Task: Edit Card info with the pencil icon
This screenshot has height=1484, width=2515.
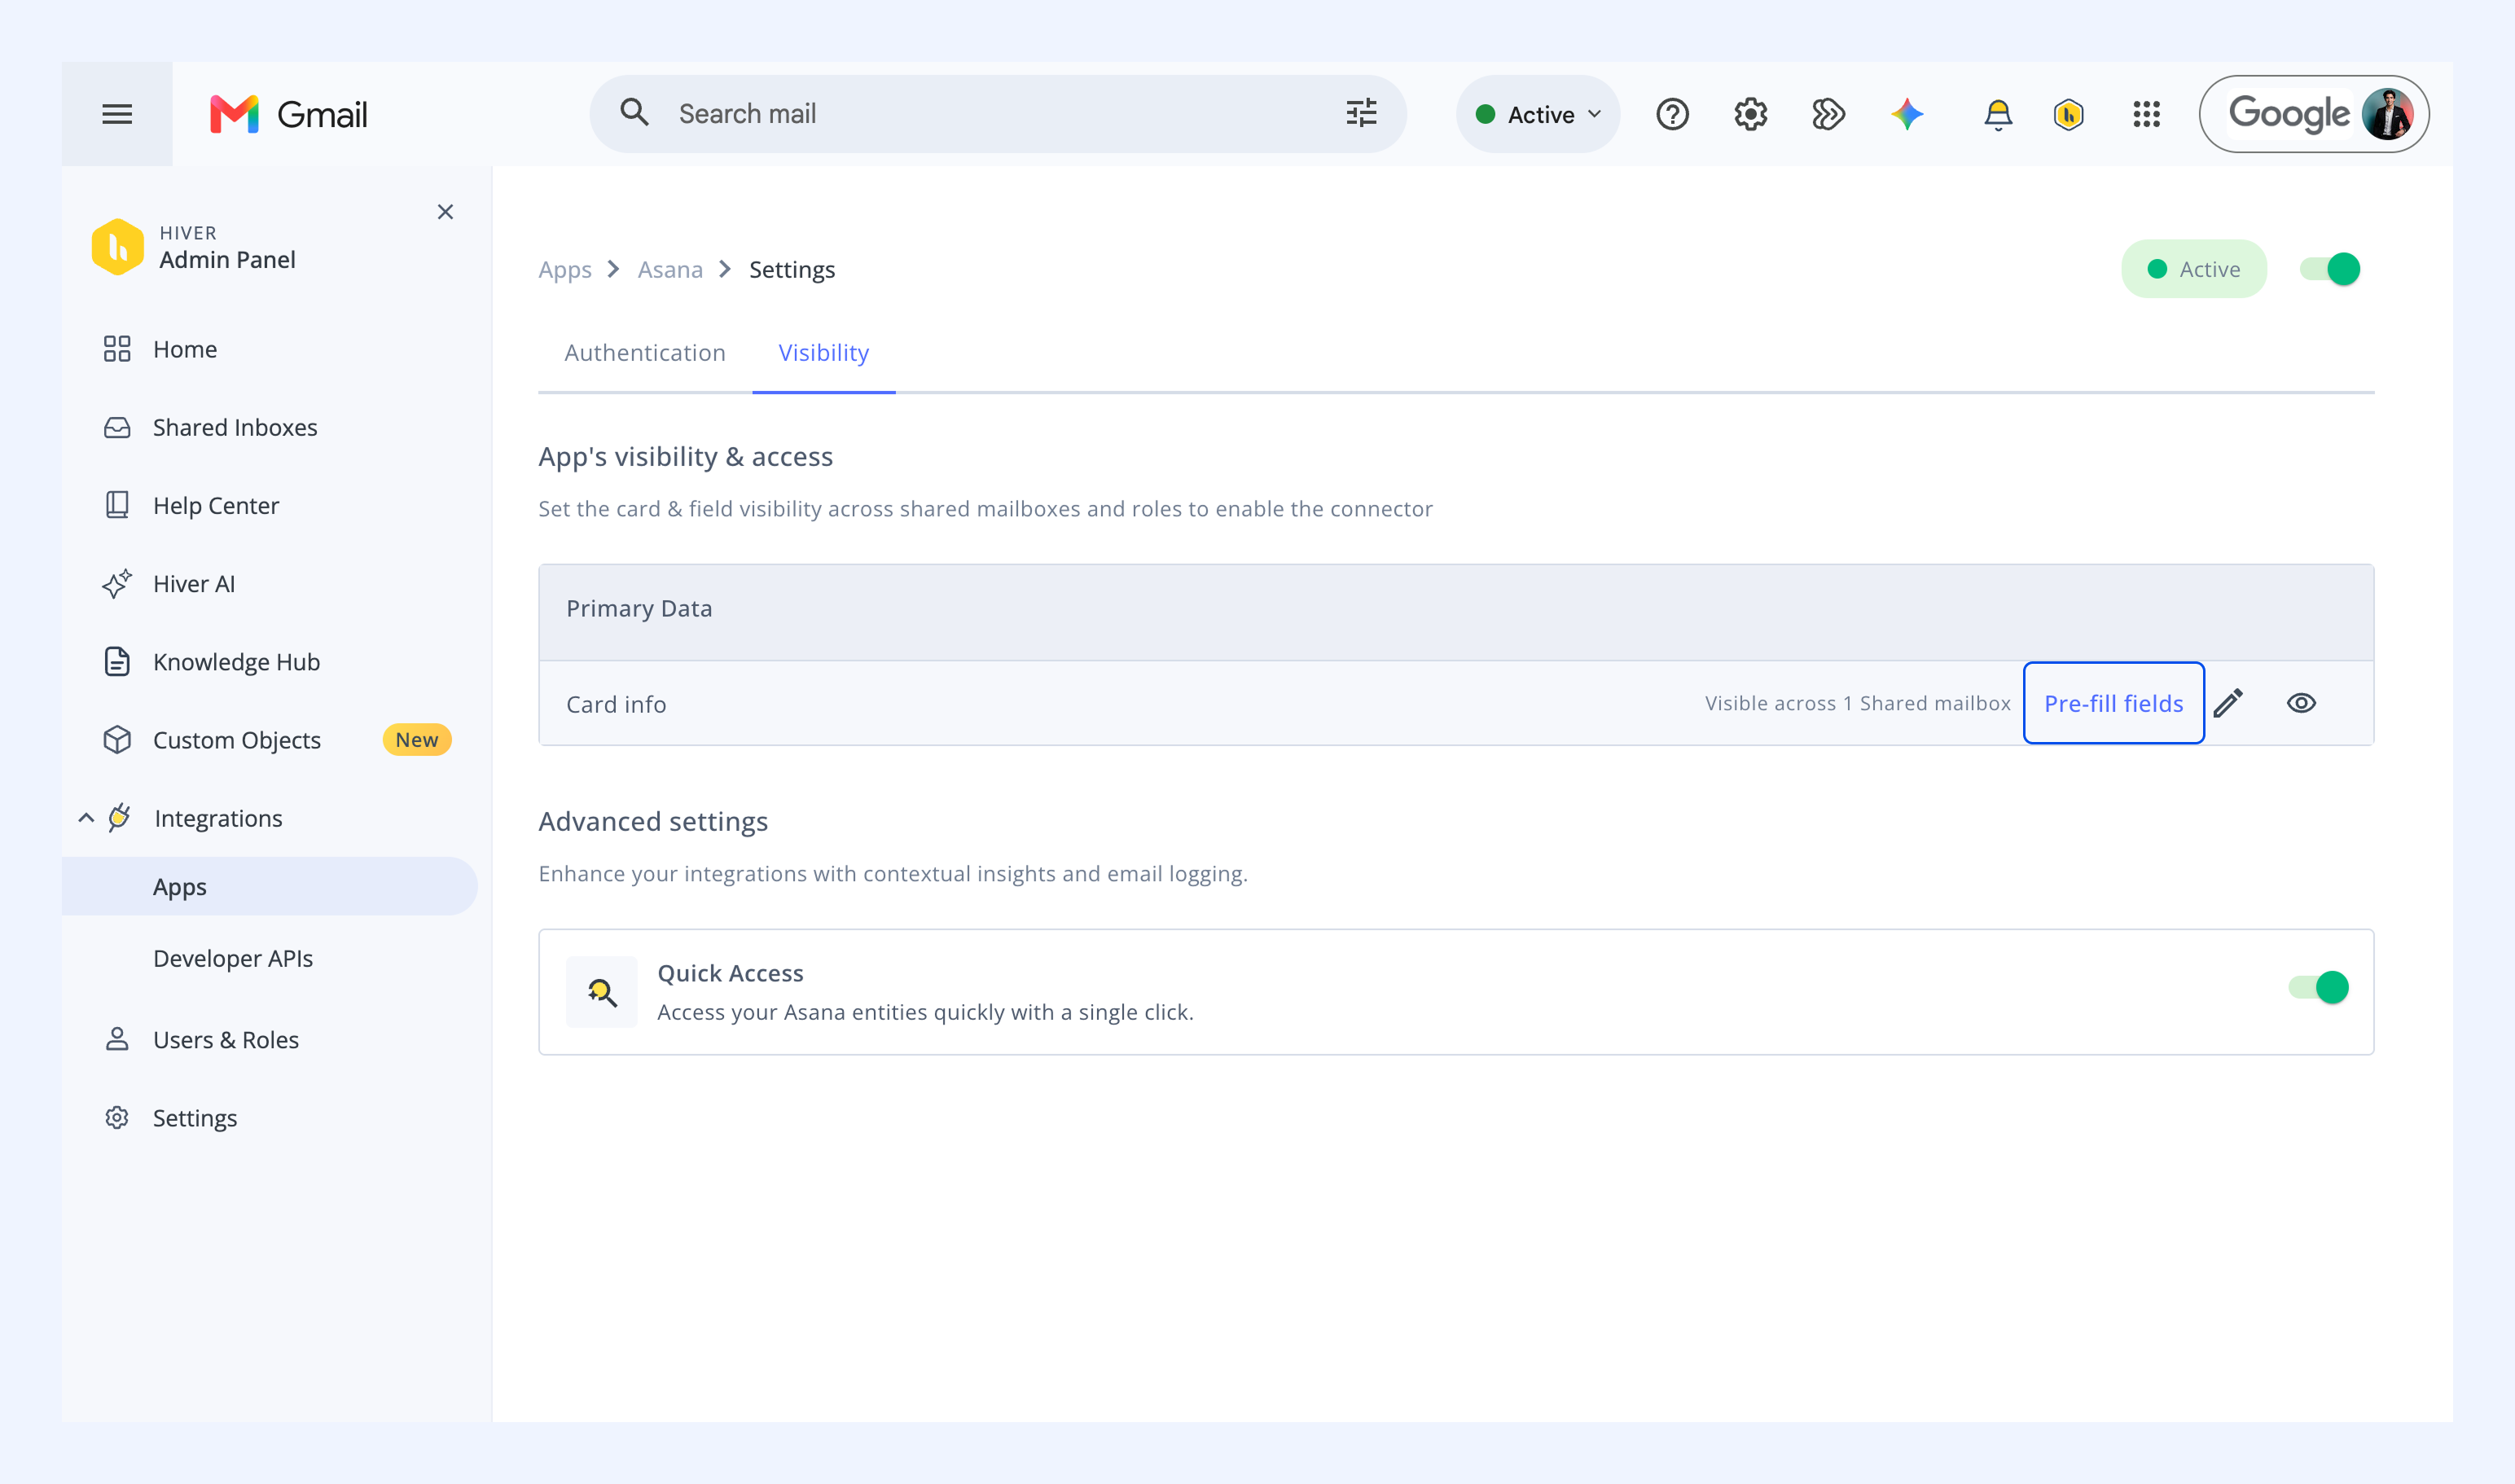Action: [2228, 703]
